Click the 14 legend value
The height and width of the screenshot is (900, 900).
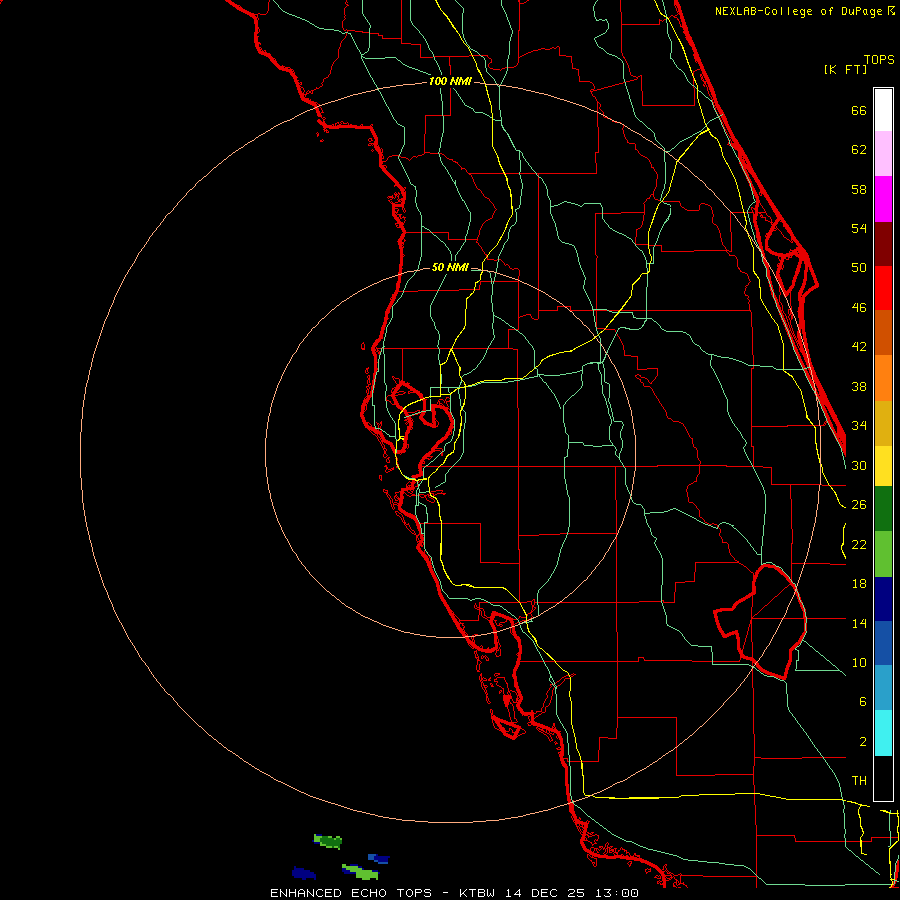[x=859, y=623]
